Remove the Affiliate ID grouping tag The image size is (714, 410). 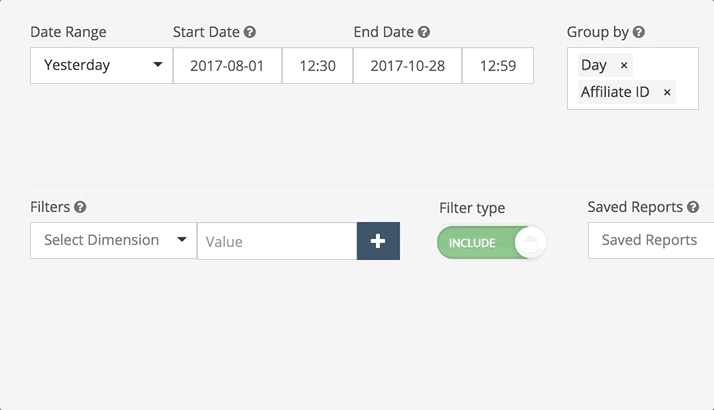(667, 92)
